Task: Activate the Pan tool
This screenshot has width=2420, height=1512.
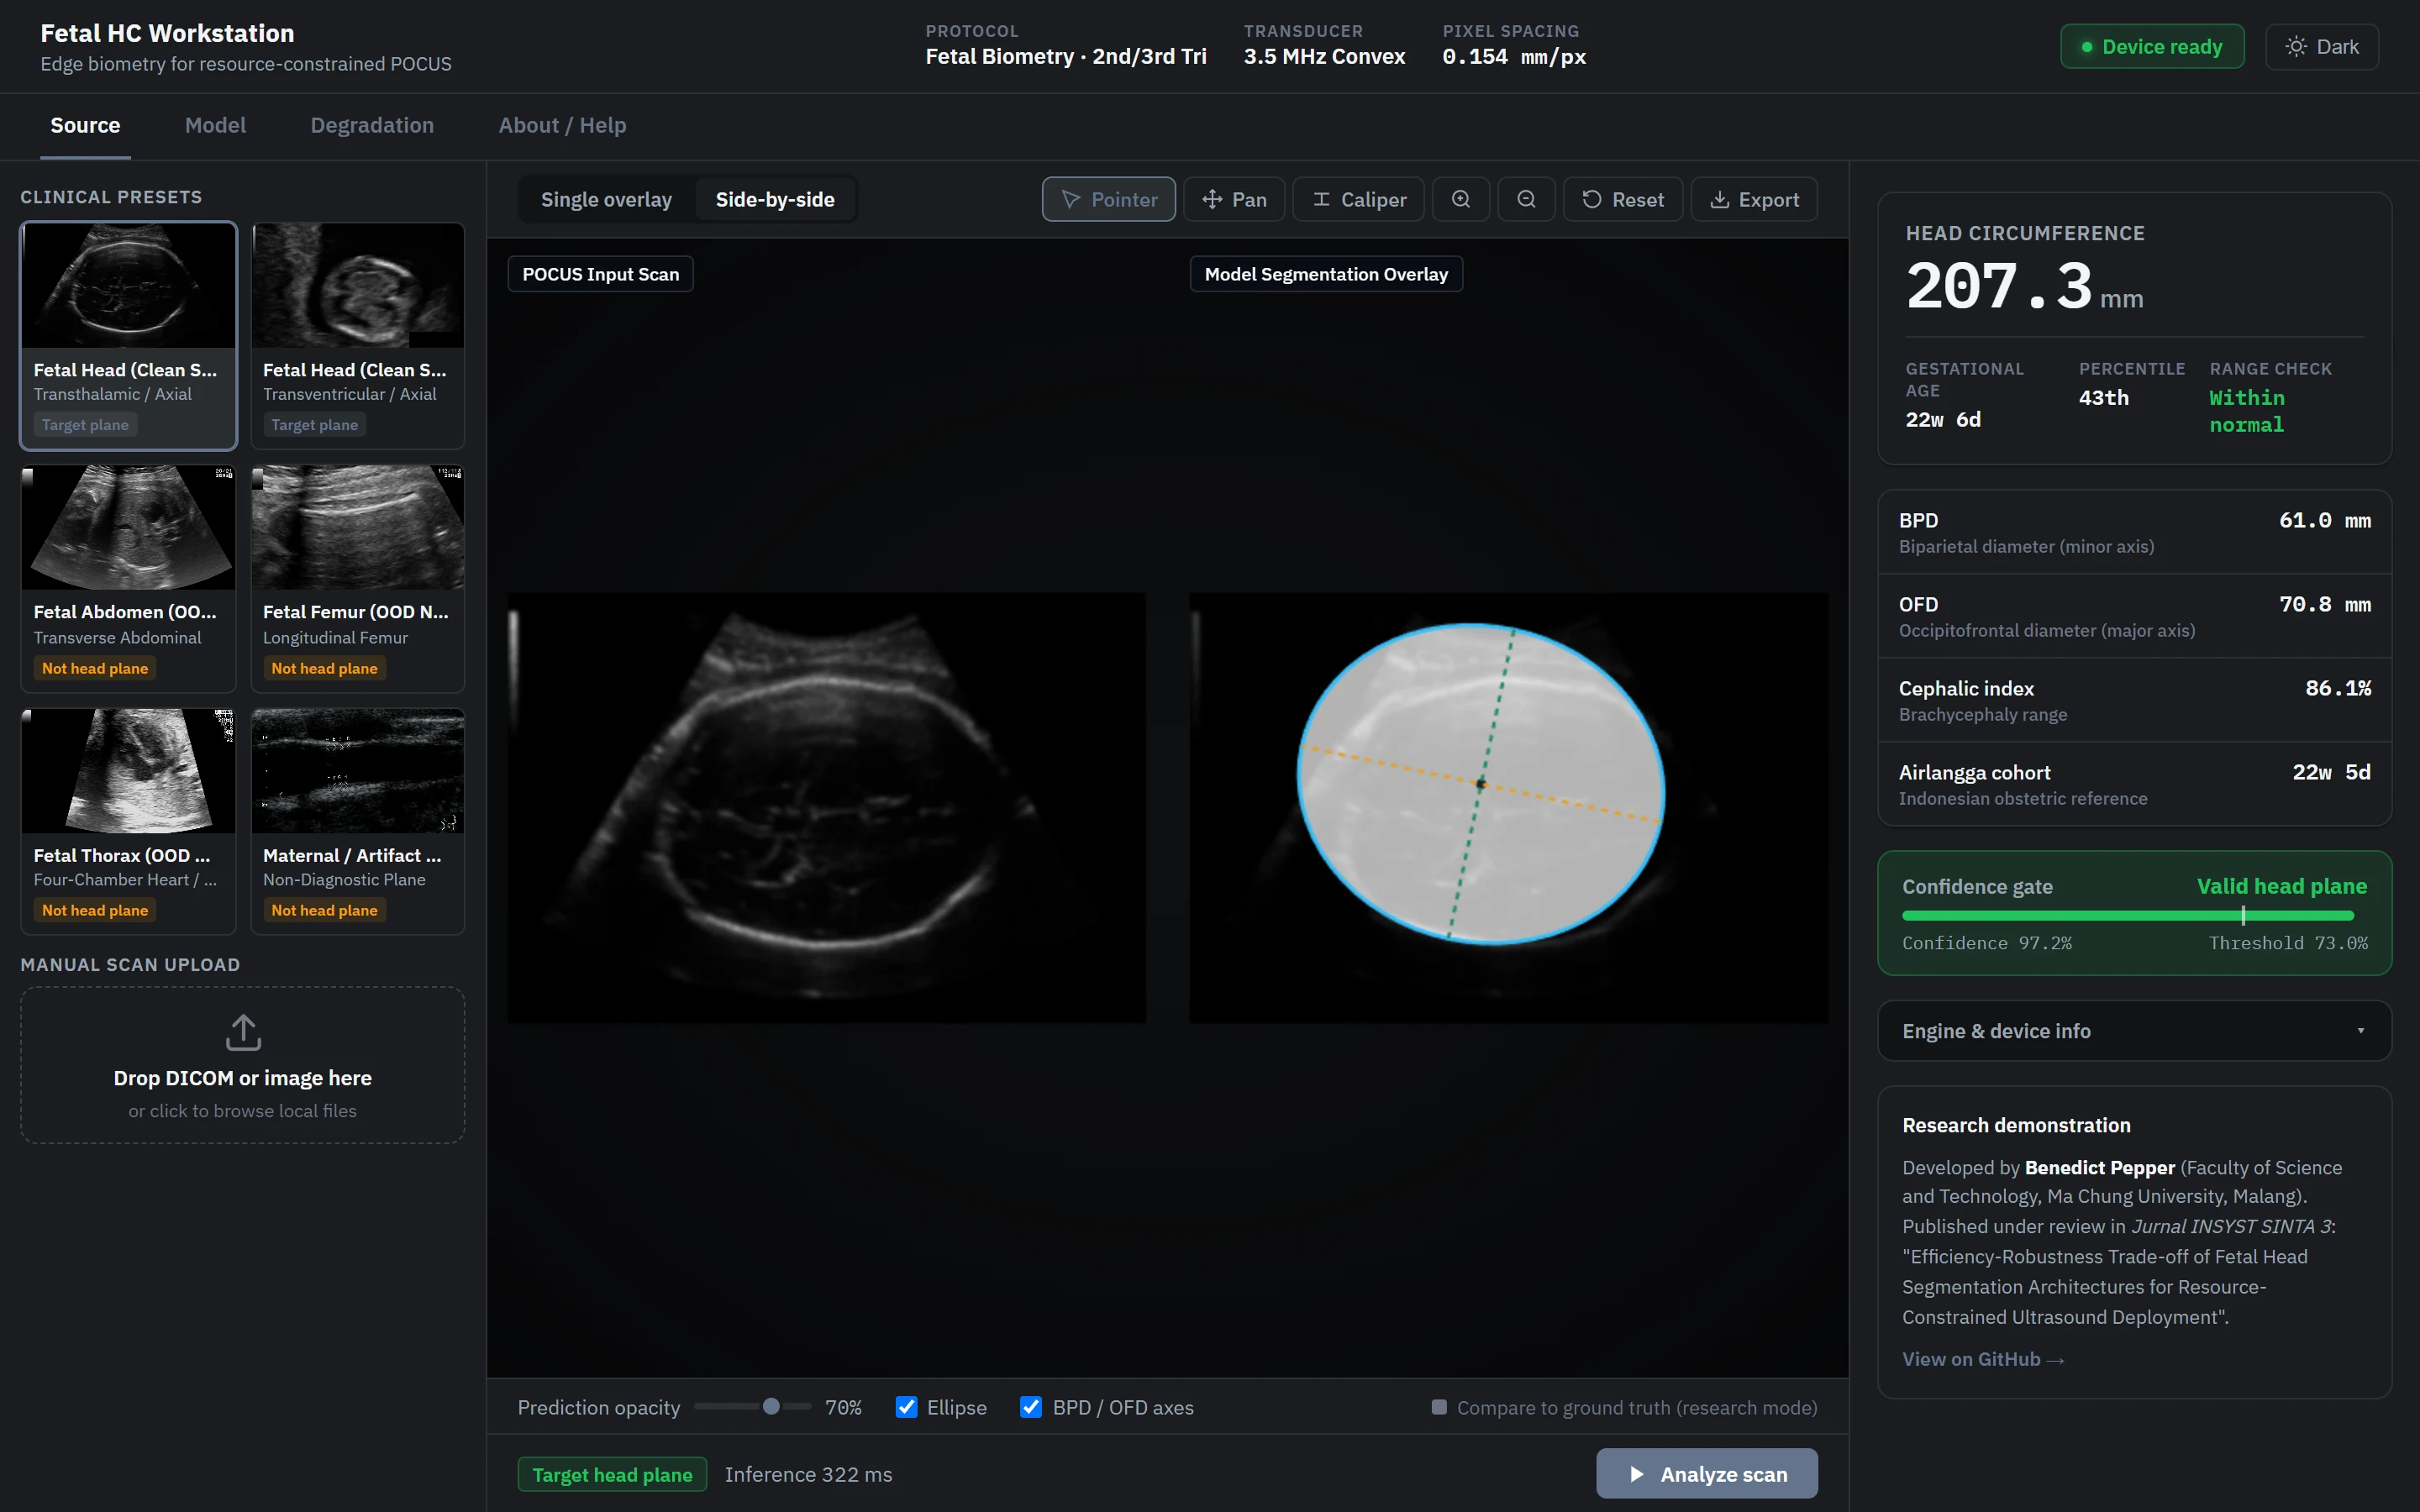Action: pos(1234,199)
